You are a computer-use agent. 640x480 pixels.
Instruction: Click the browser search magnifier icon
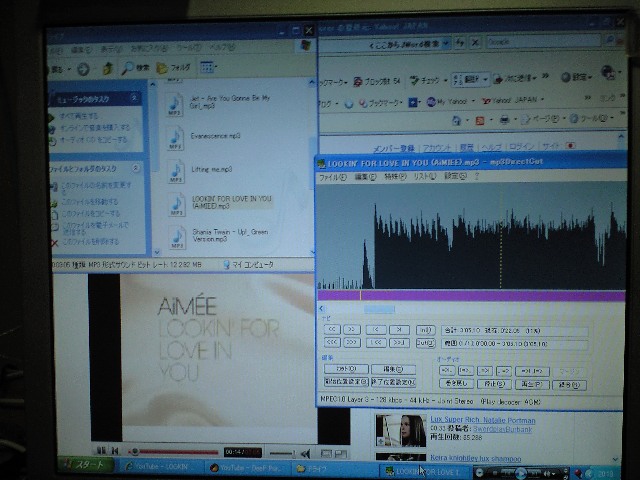click(x=610, y=40)
